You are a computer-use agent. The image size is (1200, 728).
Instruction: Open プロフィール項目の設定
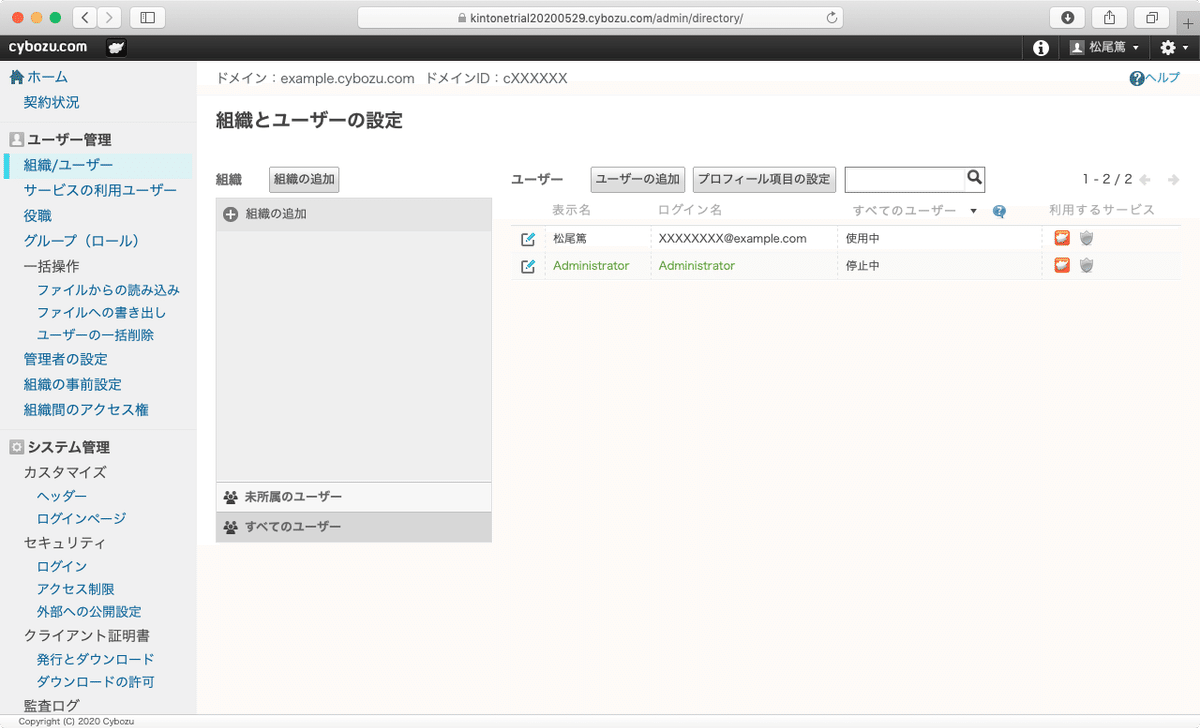764,178
